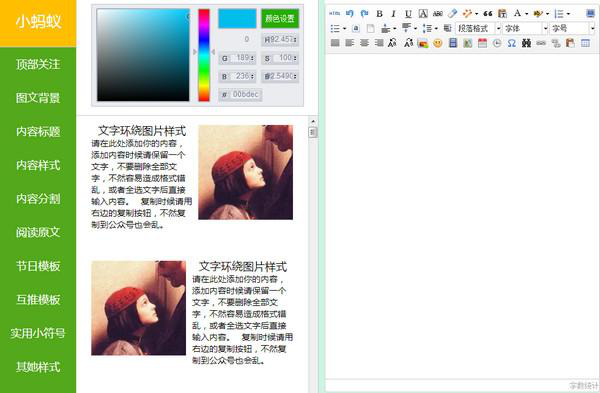Image resolution: width=600 pixels, height=393 pixels.
Task: Open the font color dropdown arrow
Action: (x=527, y=14)
